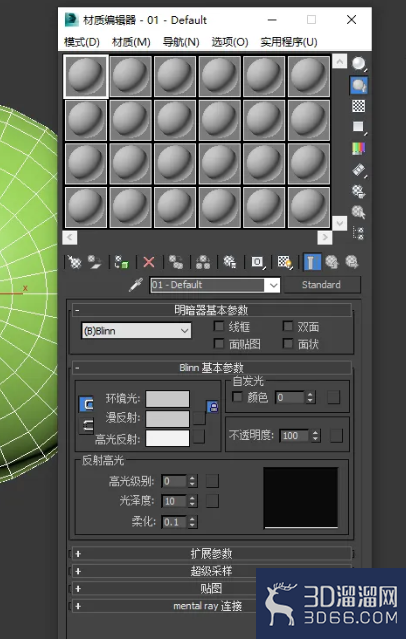Click the 光泽度 map button
The height and width of the screenshot is (639, 406).
[212, 501]
